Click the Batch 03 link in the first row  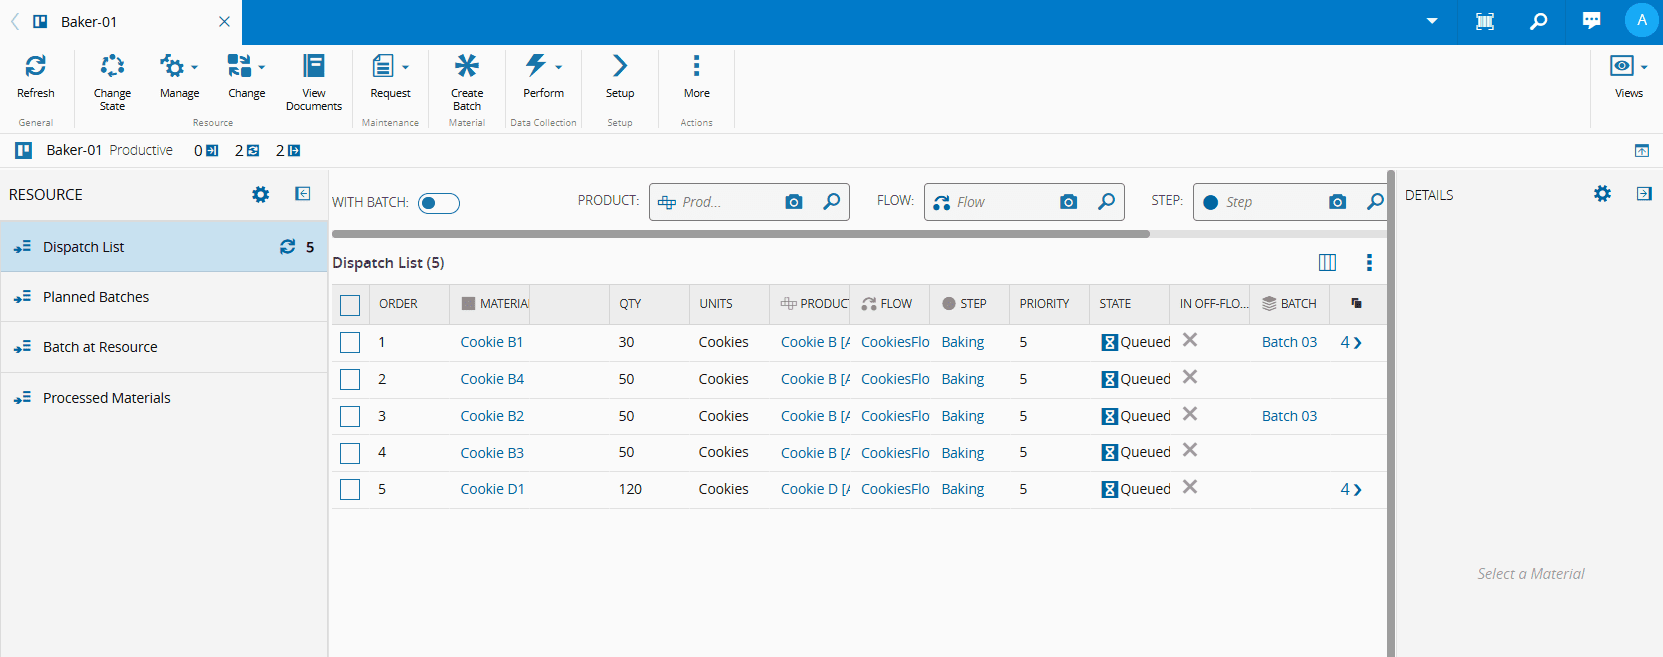[1289, 342]
